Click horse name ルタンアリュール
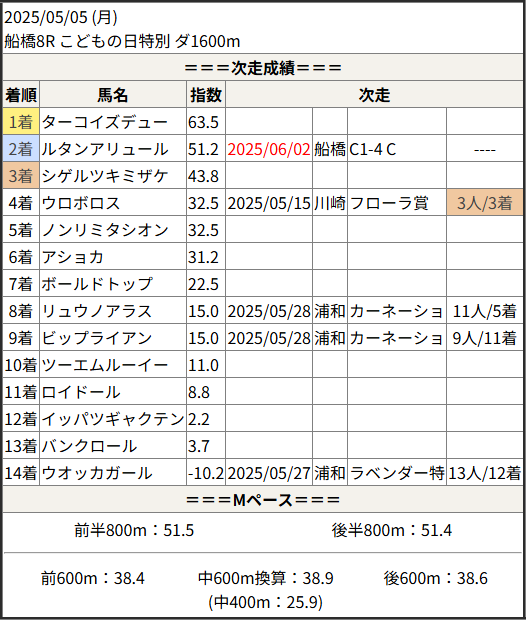Viewport: 526px width, 620px height. coord(105,149)
